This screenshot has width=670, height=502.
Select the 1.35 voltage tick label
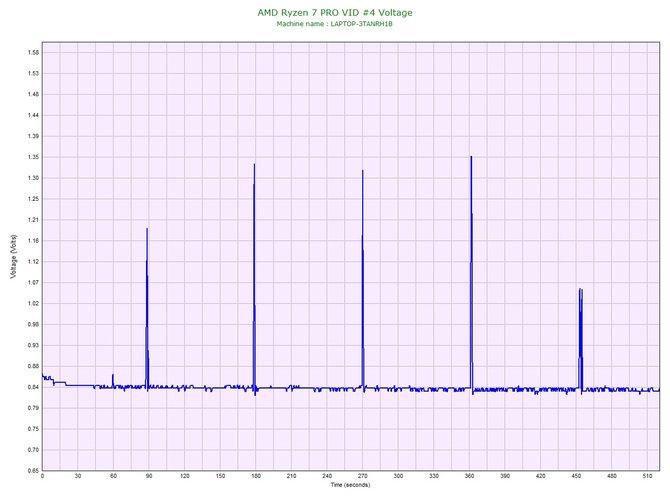[33, 157]
